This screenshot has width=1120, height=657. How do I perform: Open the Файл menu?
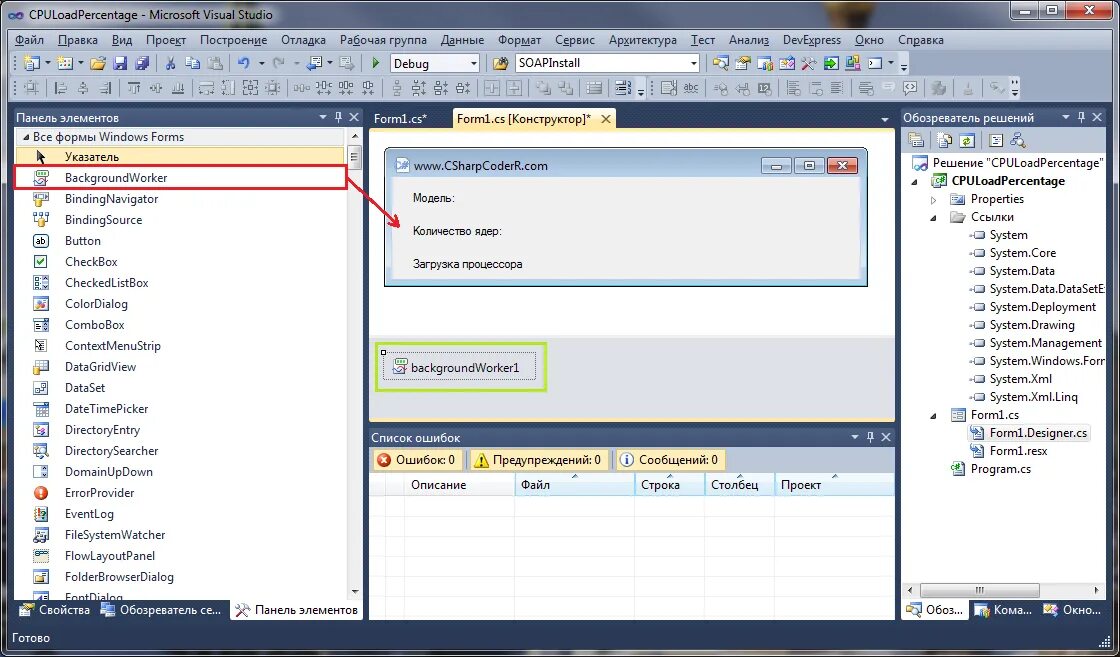pos(29,40)
